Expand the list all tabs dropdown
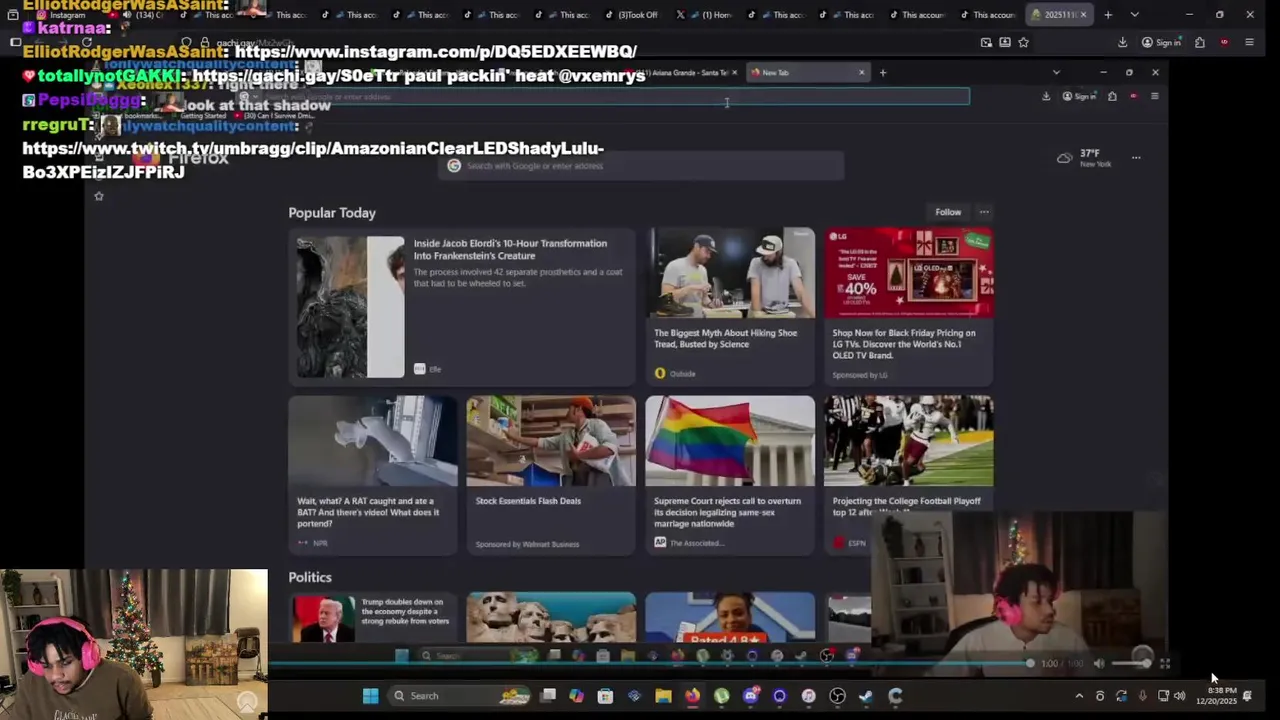1280x720 pixels. coord(1134,15)
